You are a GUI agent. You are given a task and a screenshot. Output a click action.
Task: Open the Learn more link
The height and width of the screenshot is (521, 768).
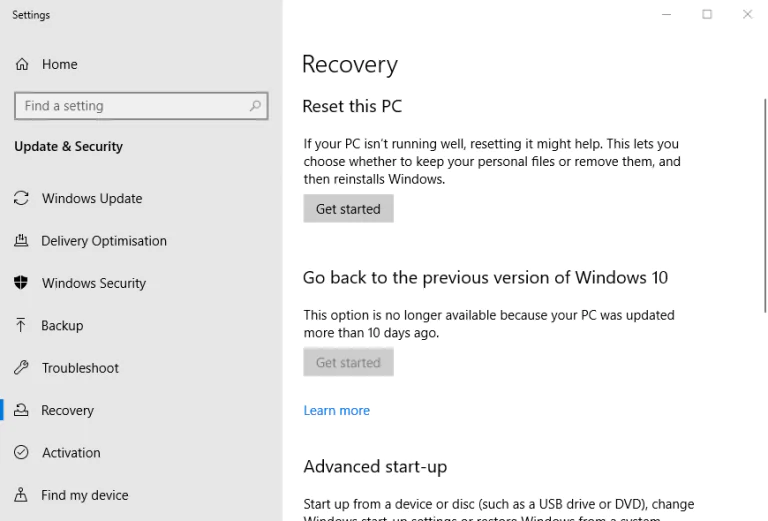[337, 411]
